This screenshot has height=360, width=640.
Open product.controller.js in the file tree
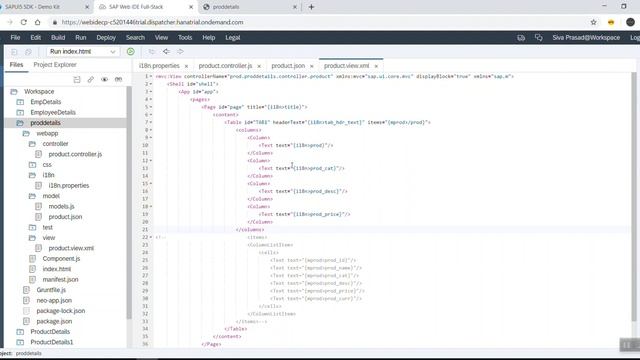point(75,154)
